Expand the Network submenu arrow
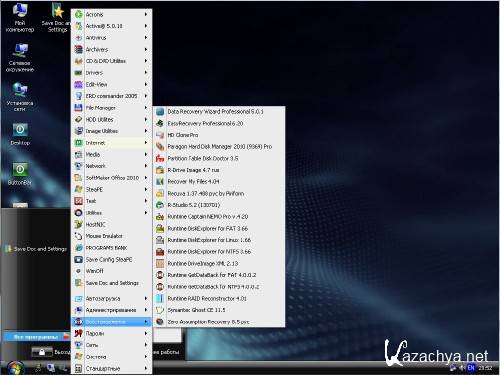Screen dimensions: 500x375 point(146,166)
